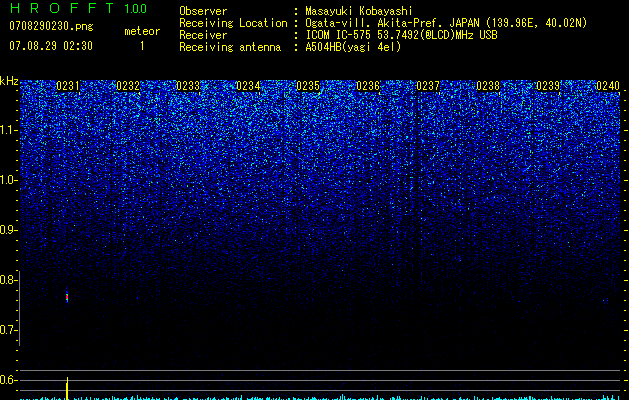
Task: Click the 0235 time marker
Action: click(308, 86)
